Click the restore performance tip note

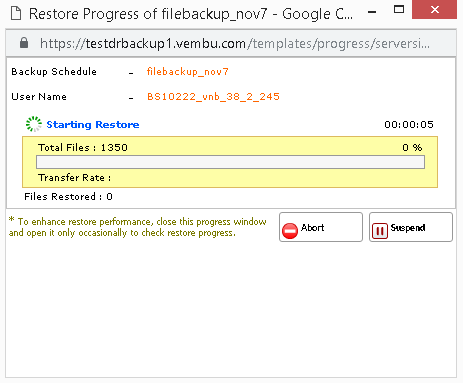tap(138, 227)
